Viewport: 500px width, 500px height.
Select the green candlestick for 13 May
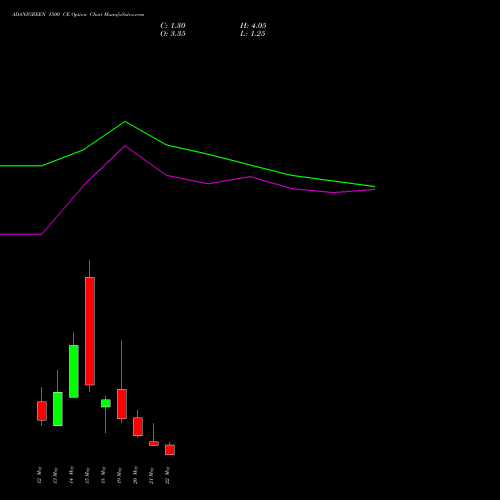click(58, 409)
